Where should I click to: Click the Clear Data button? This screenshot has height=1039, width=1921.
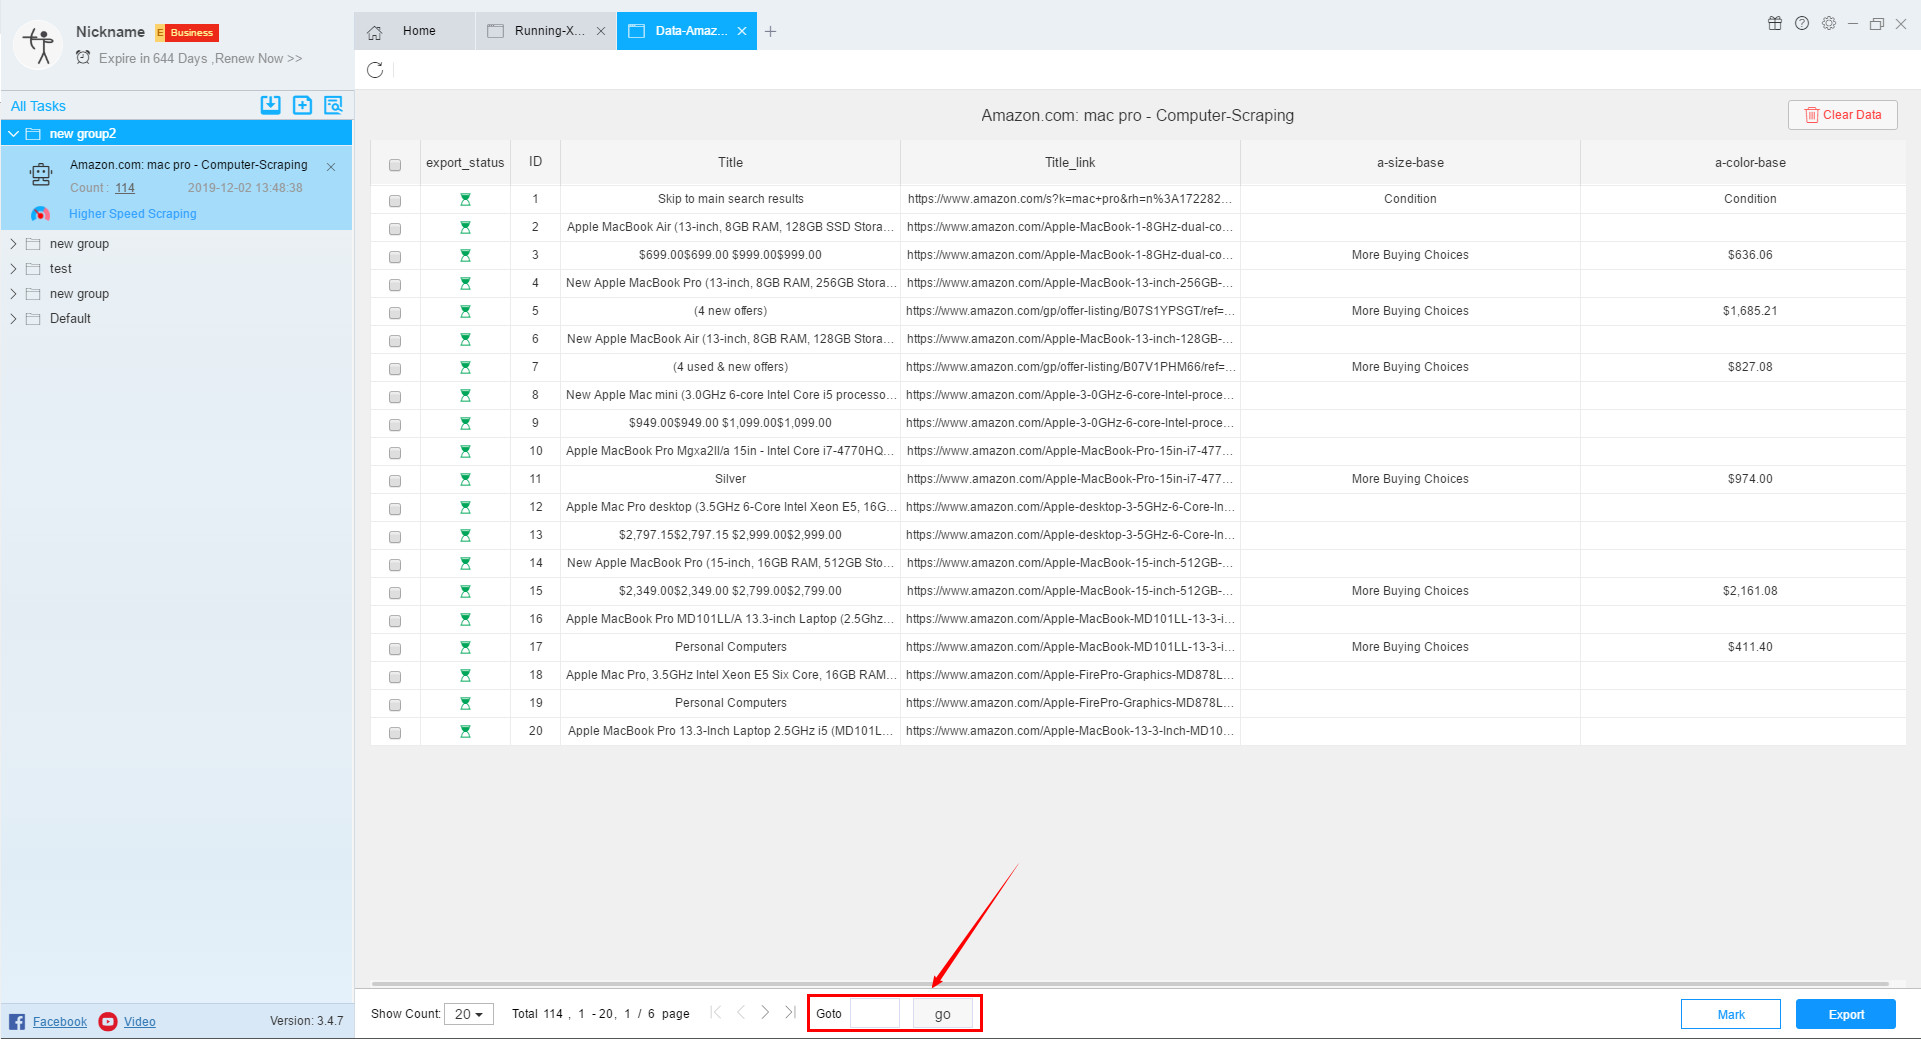tap(1842, 115)
